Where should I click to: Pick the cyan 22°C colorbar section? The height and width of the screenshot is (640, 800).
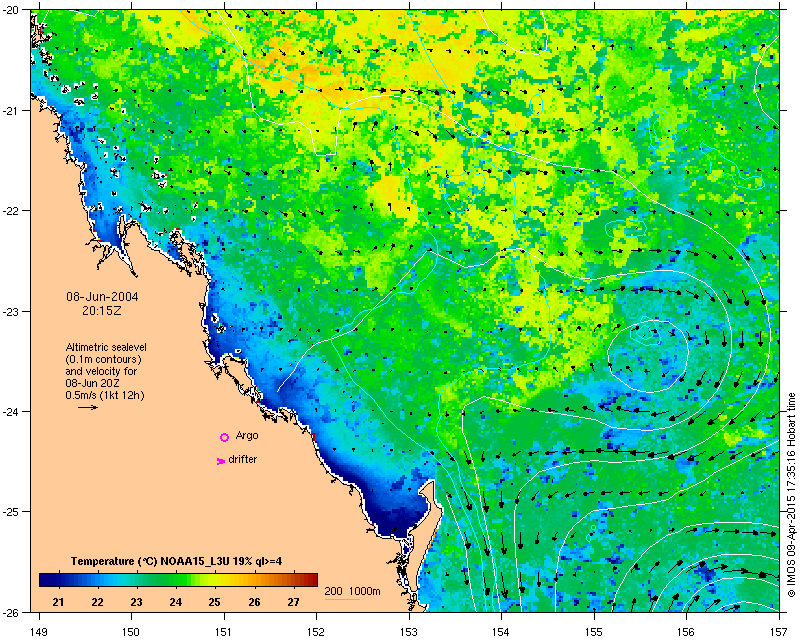97,580
